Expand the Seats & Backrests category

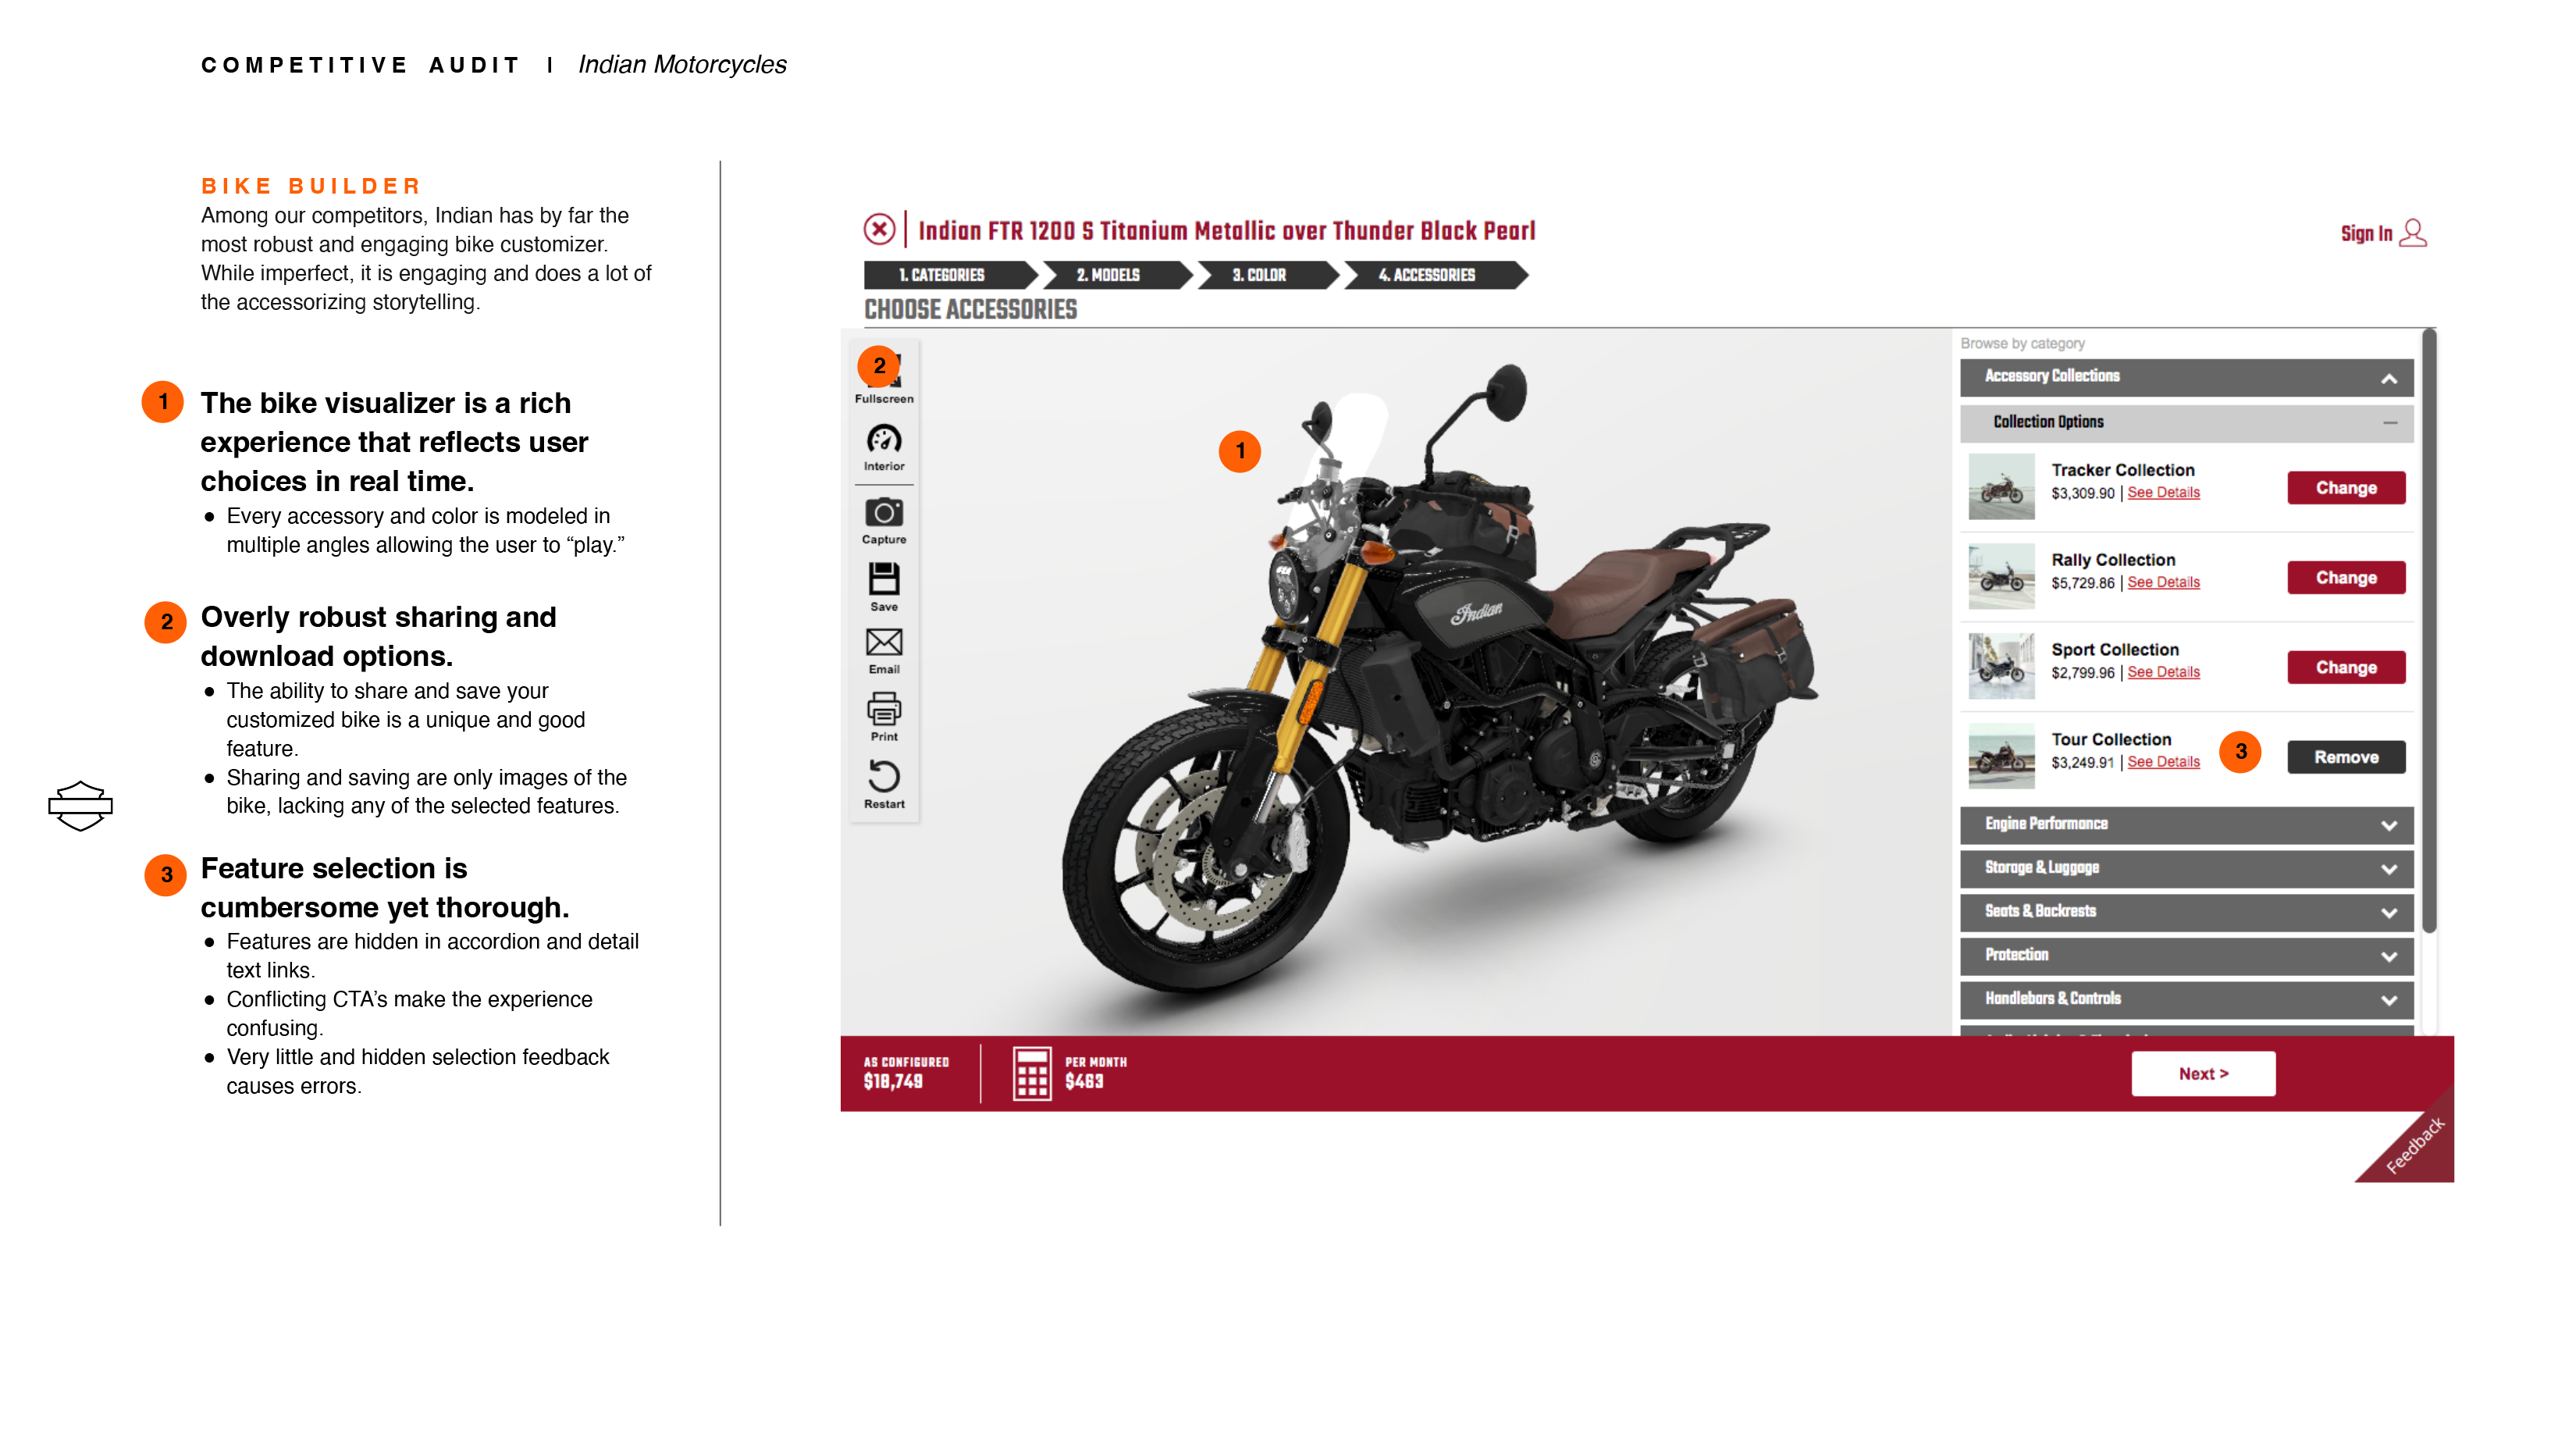coord(2186,911)
